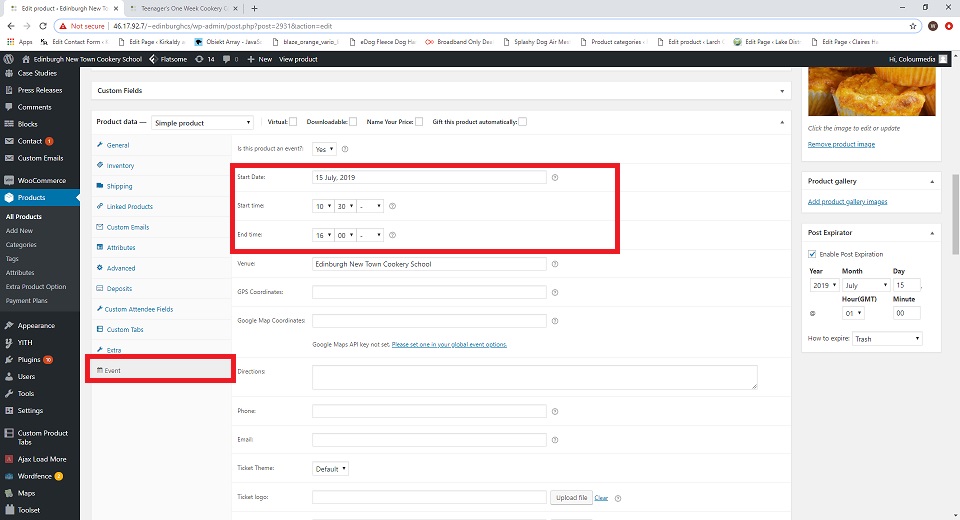Disable the Enable Post Expiration checkbox
Image resolution: width=960 pixels, height=520 pixels.
pyautogui.click(x=812, y=254)
